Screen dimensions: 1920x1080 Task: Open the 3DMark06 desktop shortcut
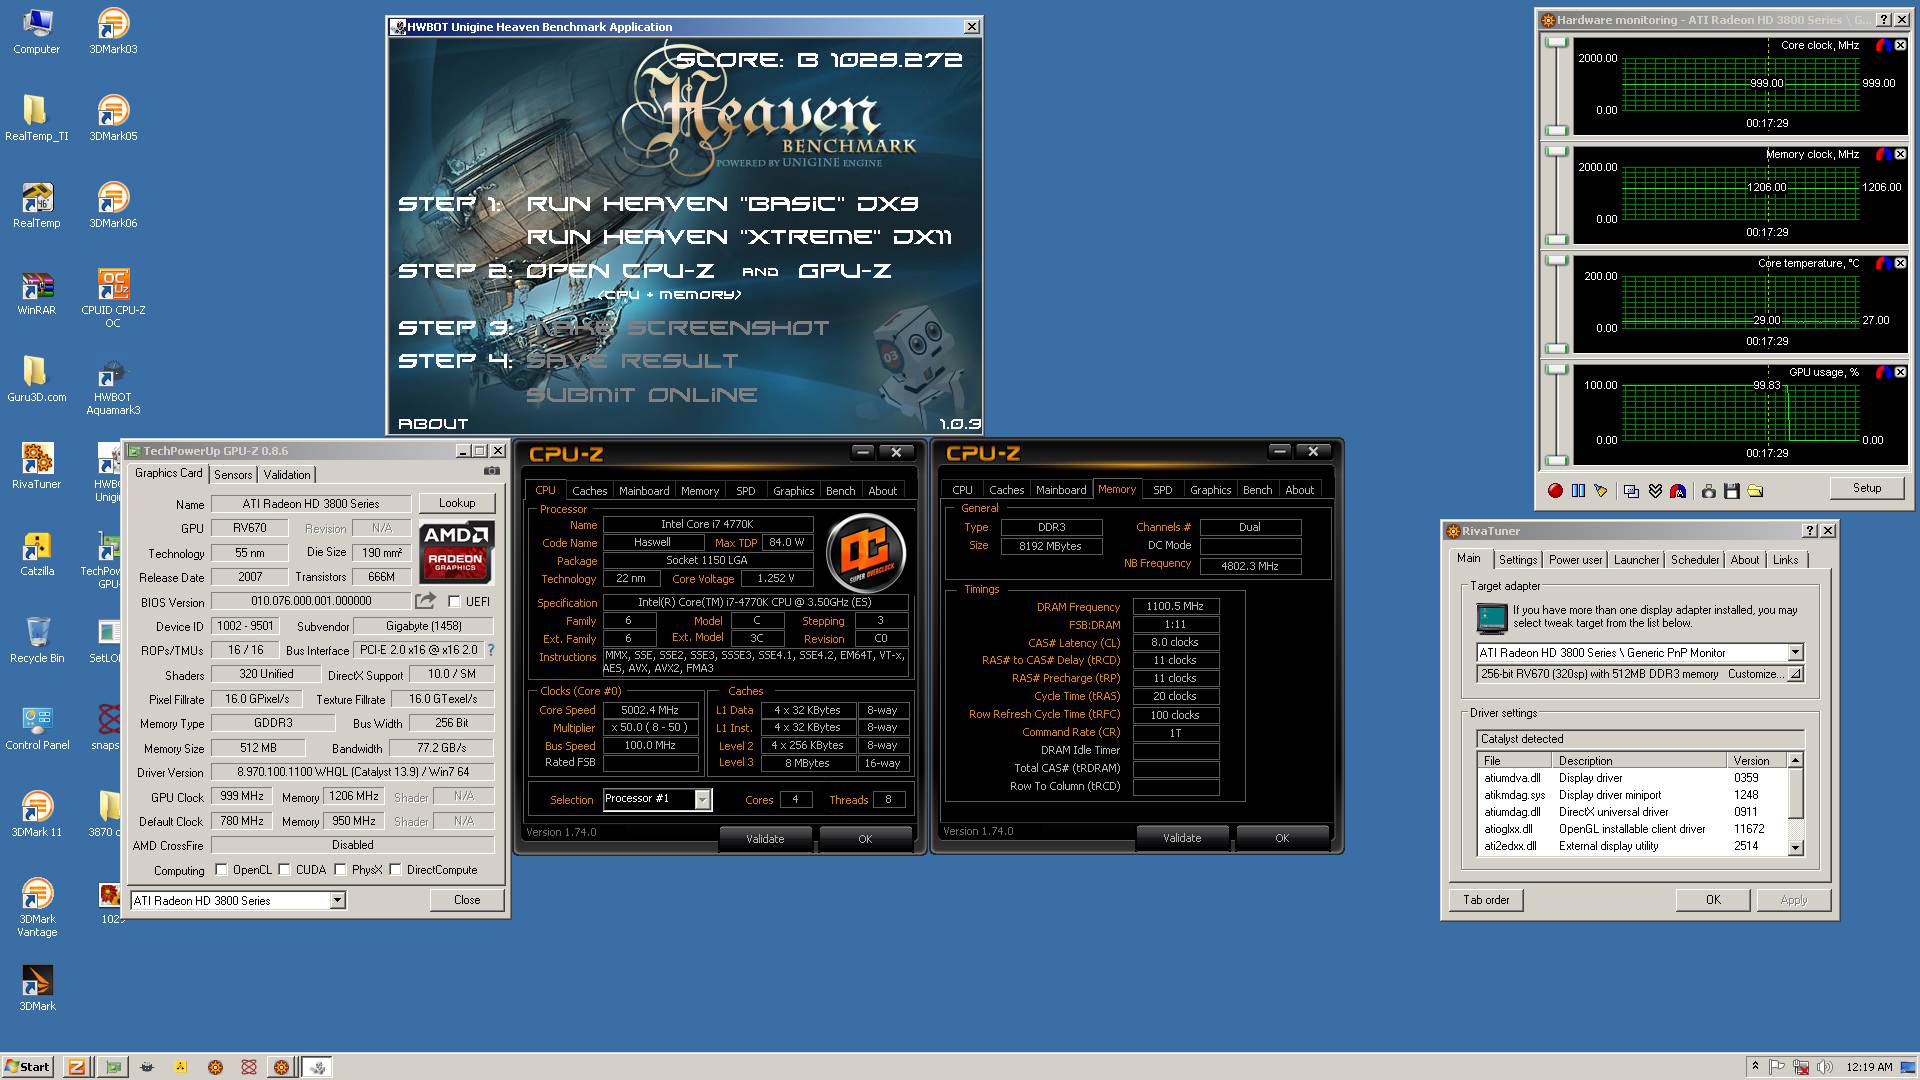pos(113,205)
